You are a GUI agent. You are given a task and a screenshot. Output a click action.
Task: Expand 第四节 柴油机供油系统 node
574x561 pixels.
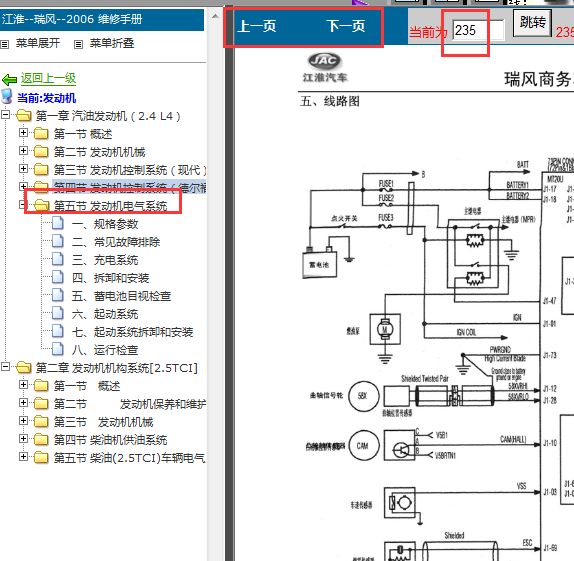pos(23,438)
